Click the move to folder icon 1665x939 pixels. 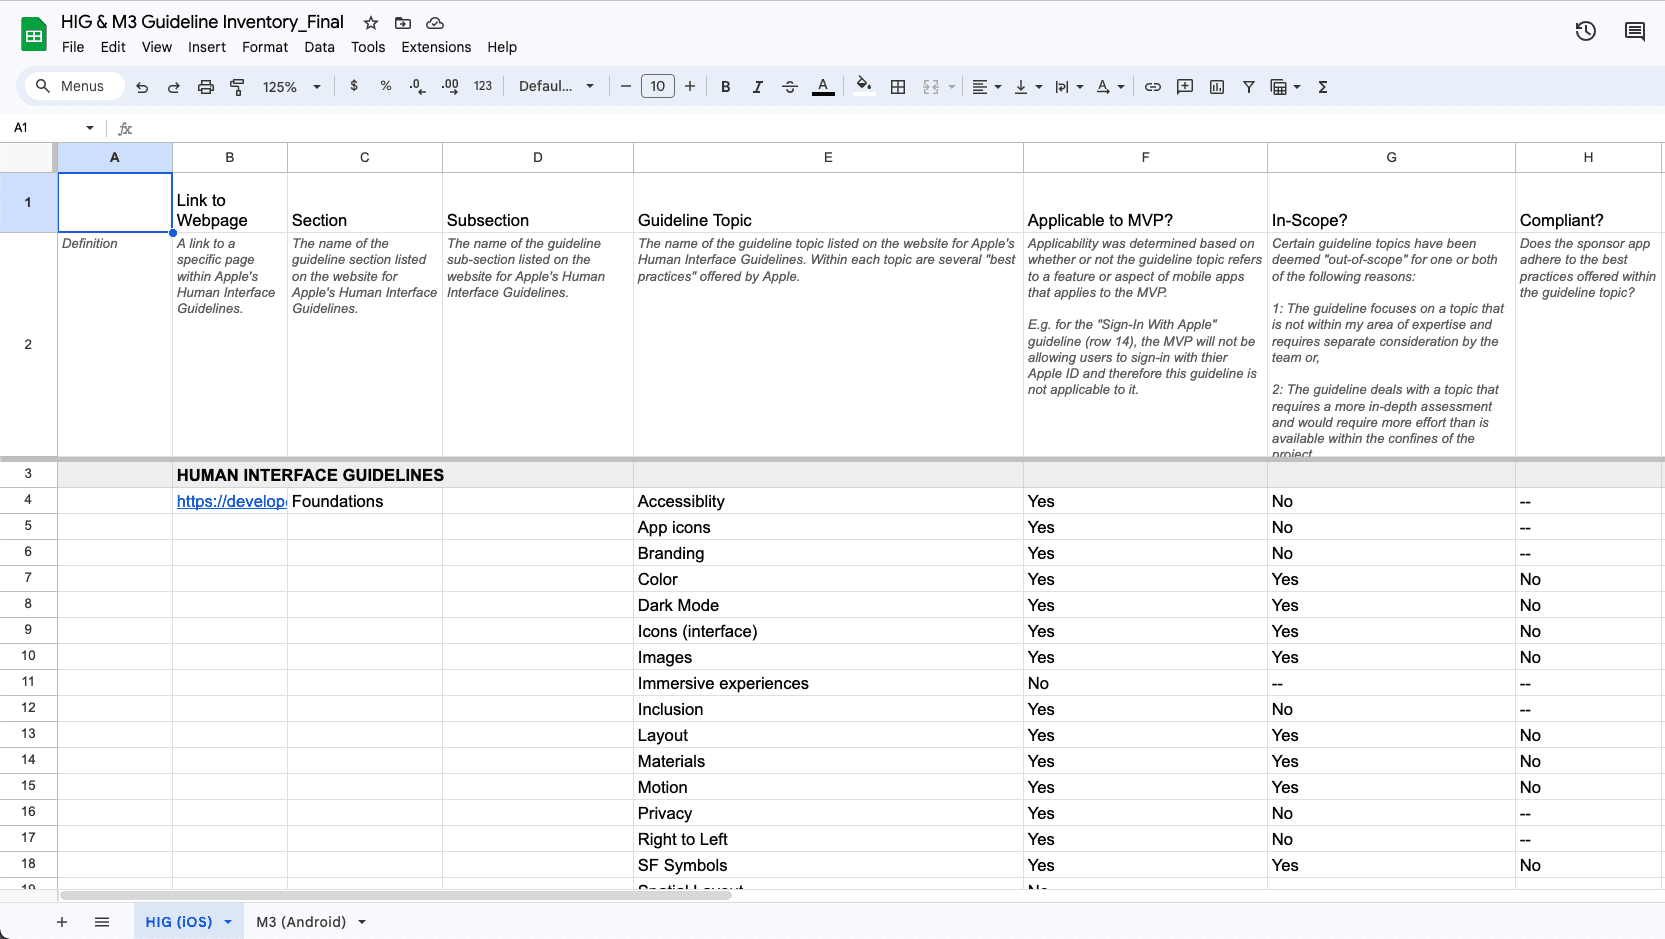[403, 22]
